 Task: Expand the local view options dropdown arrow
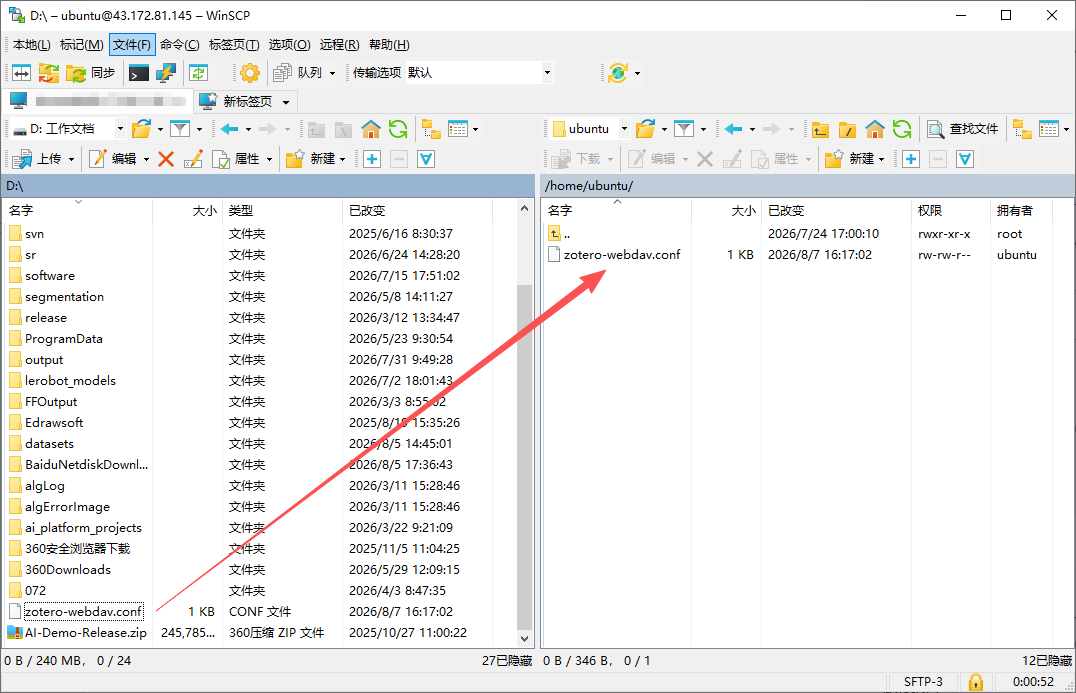click(475, 129)
